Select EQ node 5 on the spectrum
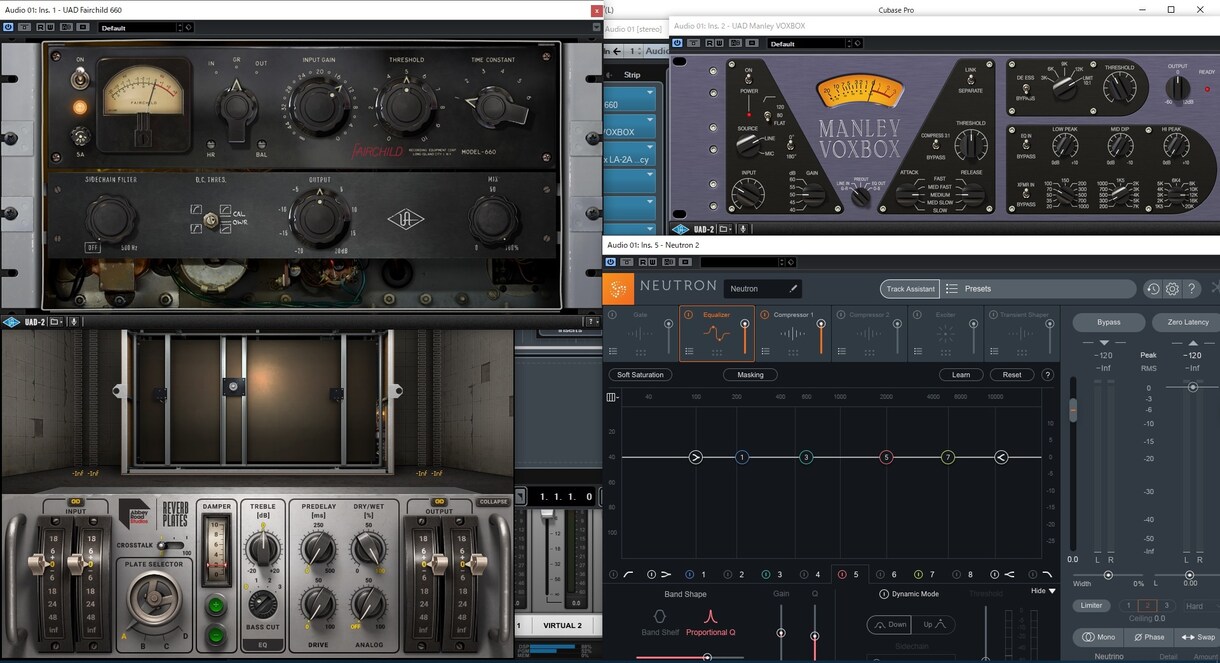This screenshot has width=1220, height=663. pyautogui.click(x=886, y=457)
